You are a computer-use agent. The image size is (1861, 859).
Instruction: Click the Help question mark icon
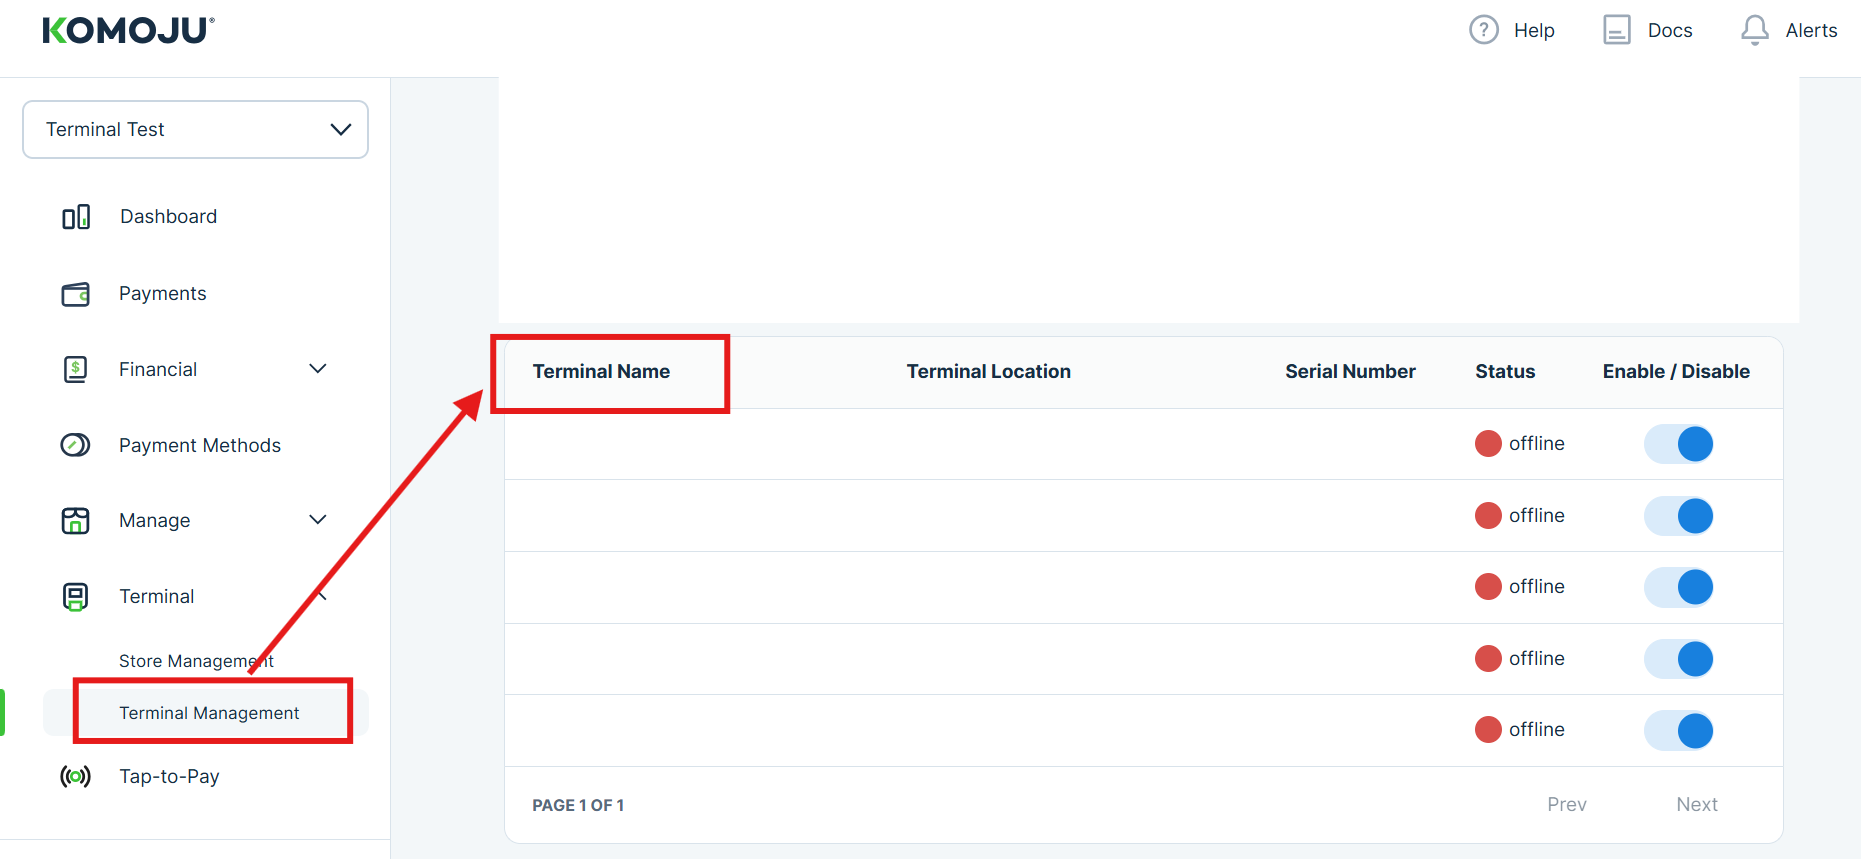[x=1483, y=30]
